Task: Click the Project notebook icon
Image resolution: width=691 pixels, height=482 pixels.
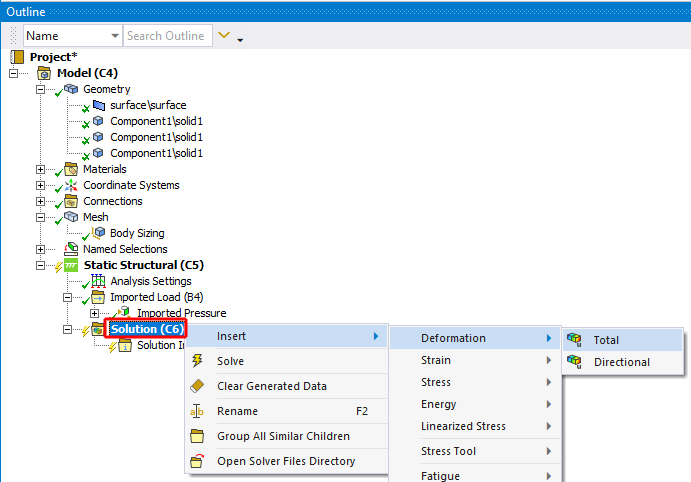Action: coord(17,57)
